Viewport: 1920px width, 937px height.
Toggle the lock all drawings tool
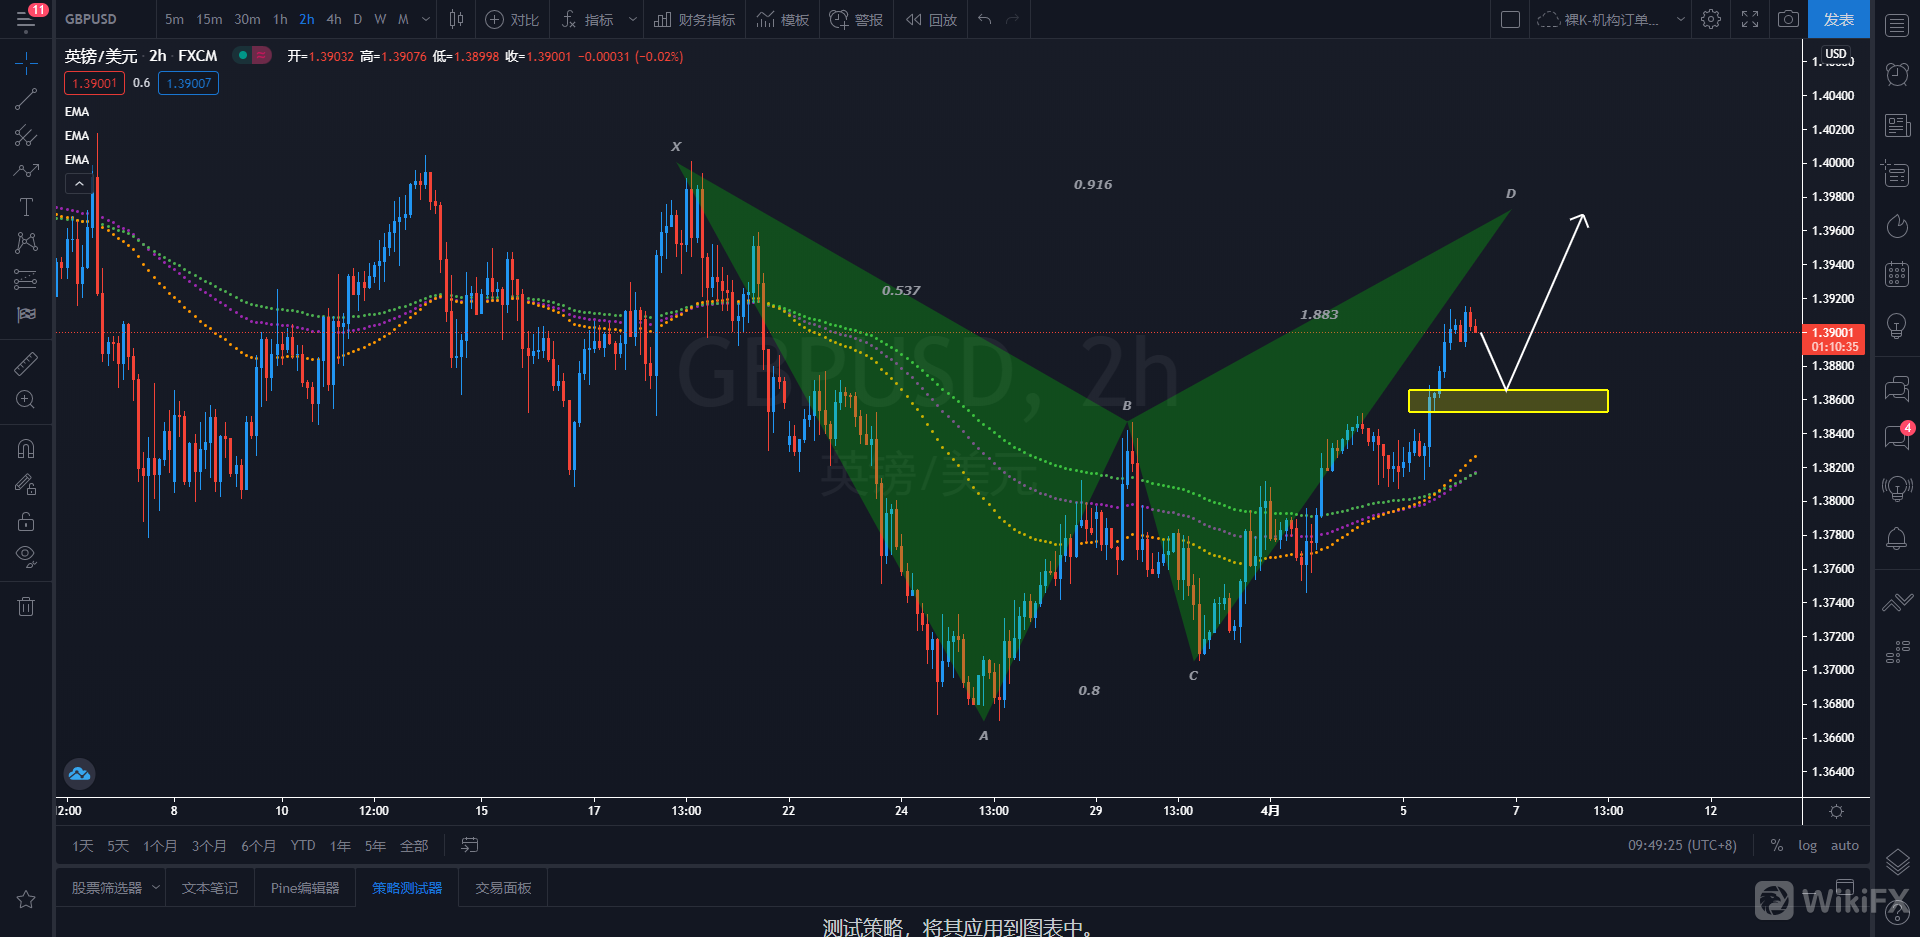coord(26,521)
